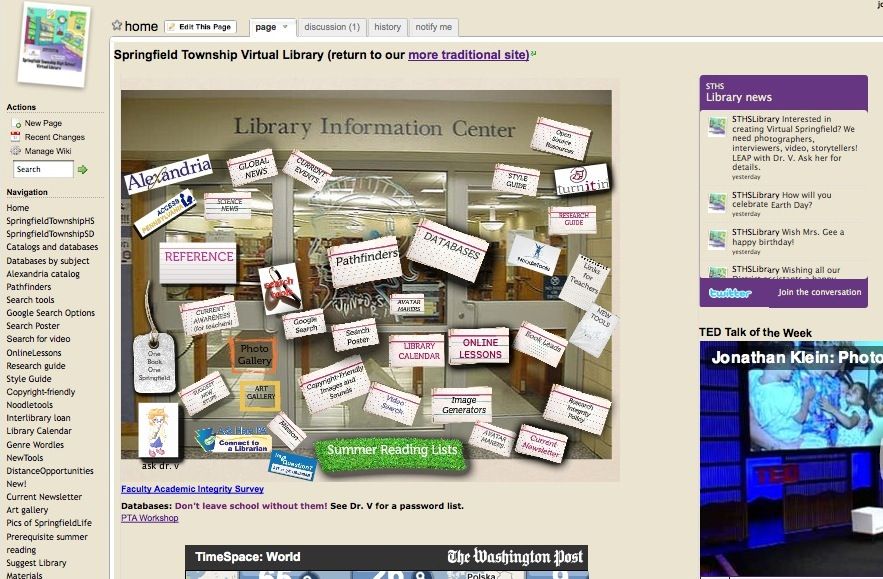
Task: Click the Twitter logo in Library news panel
Action: tap(728, 292)
